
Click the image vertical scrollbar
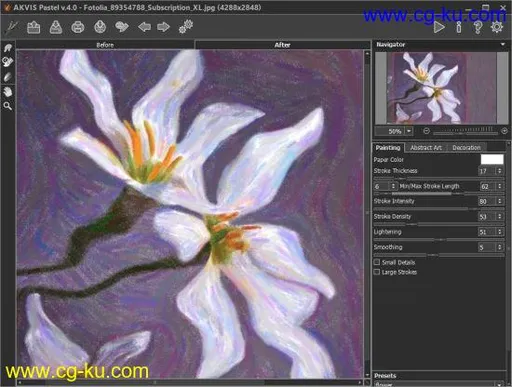click(367, 214)
